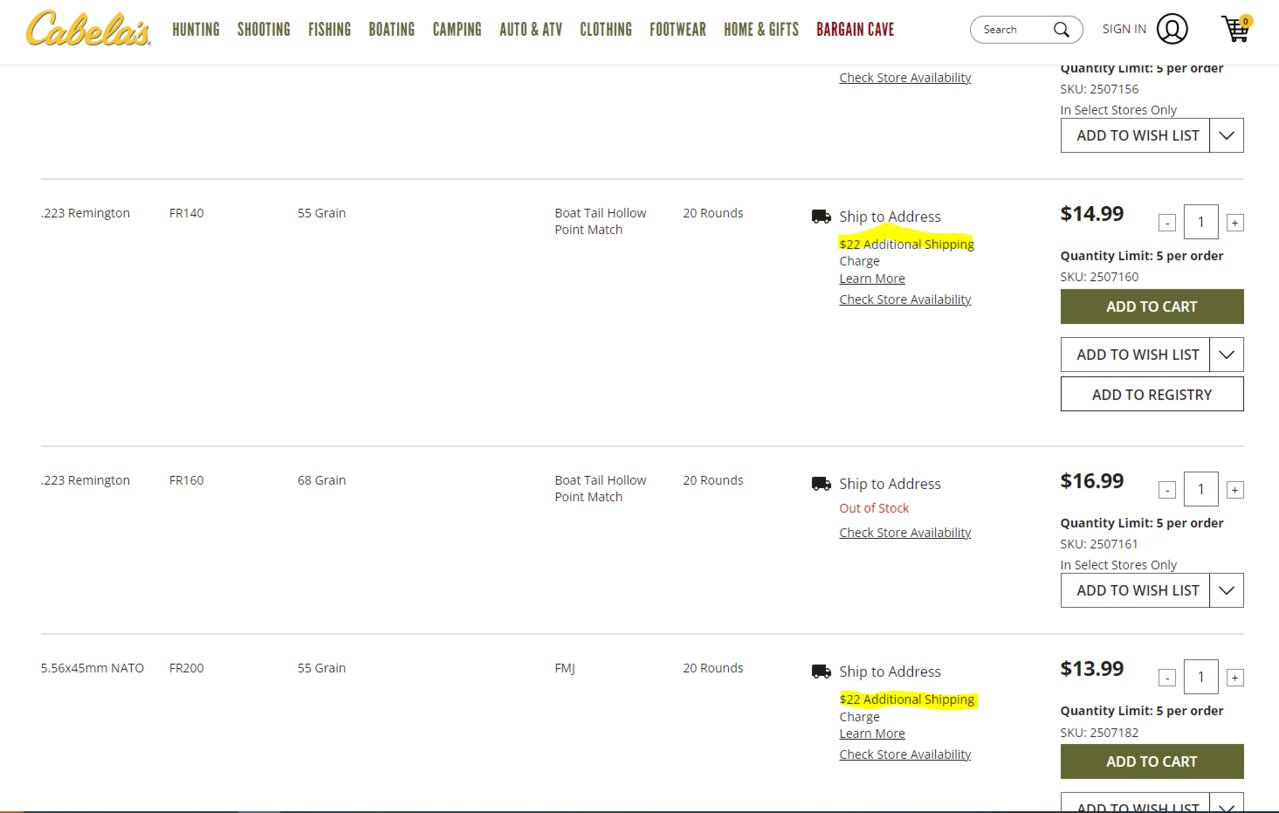Check Store Availability for FR140
The image size is (1279, 813).
[905, 299]
